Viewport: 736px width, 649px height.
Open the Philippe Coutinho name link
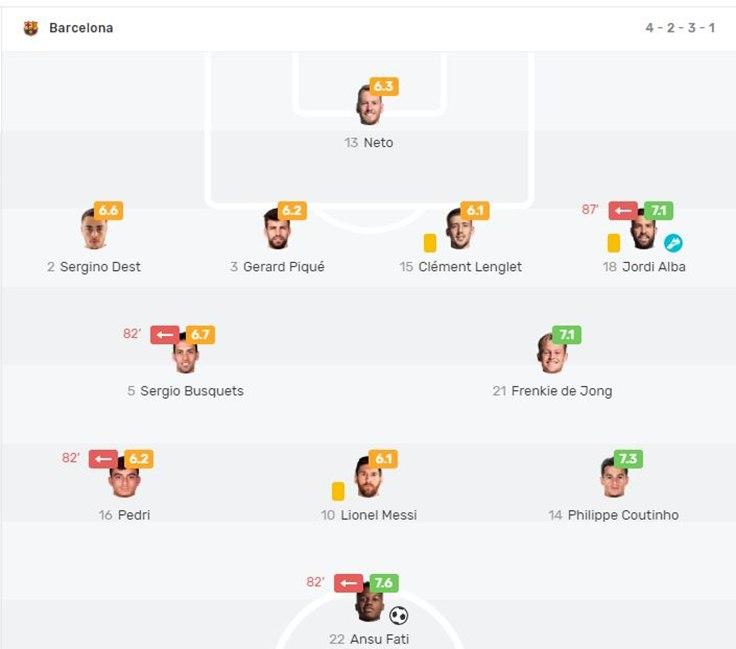(623, 515)
